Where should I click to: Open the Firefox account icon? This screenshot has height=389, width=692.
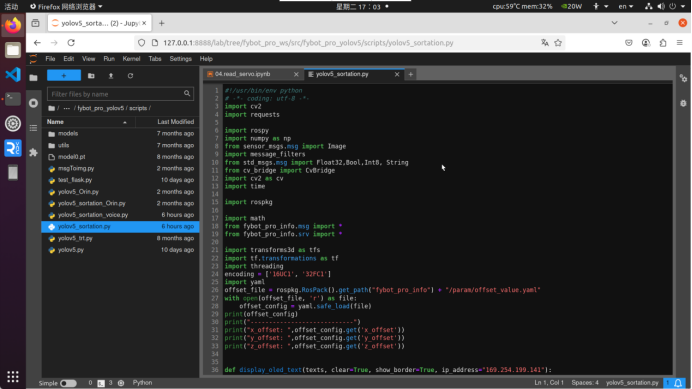(x=646, y=43)
